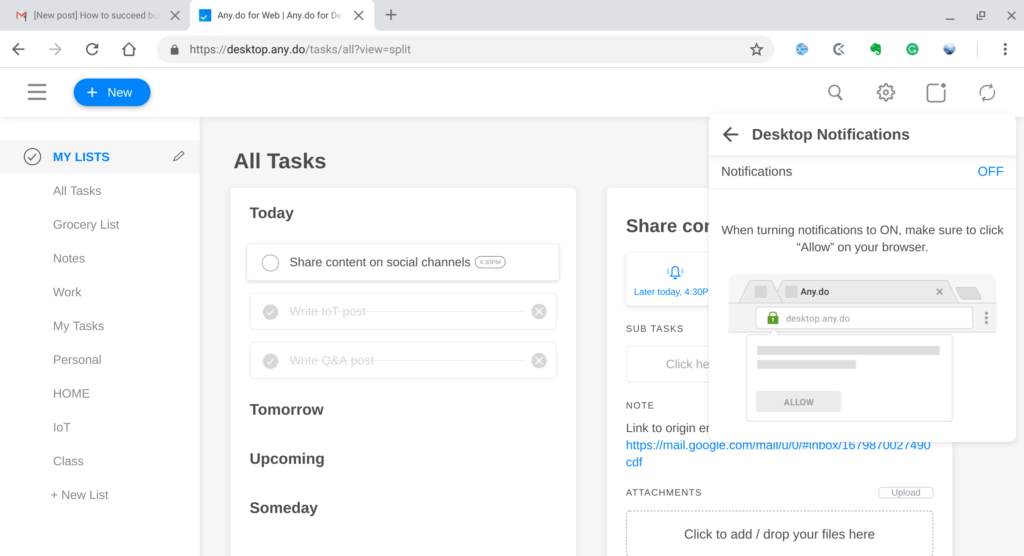The height and width of the screenshot is (556, 1024).
Task: Open the IoT list
Action: (61, 427)
